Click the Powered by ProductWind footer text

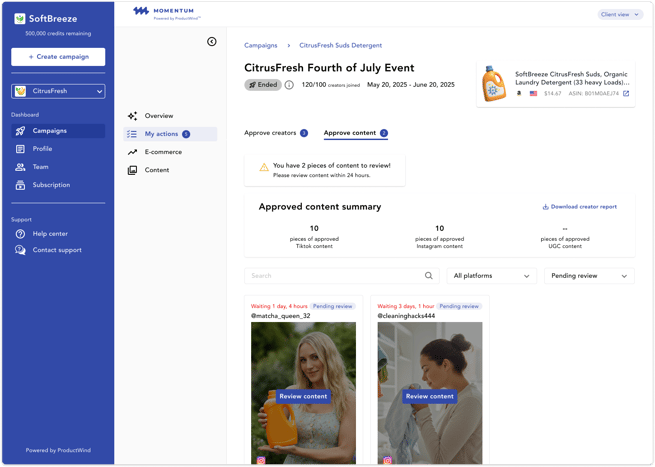coord(58,450)
